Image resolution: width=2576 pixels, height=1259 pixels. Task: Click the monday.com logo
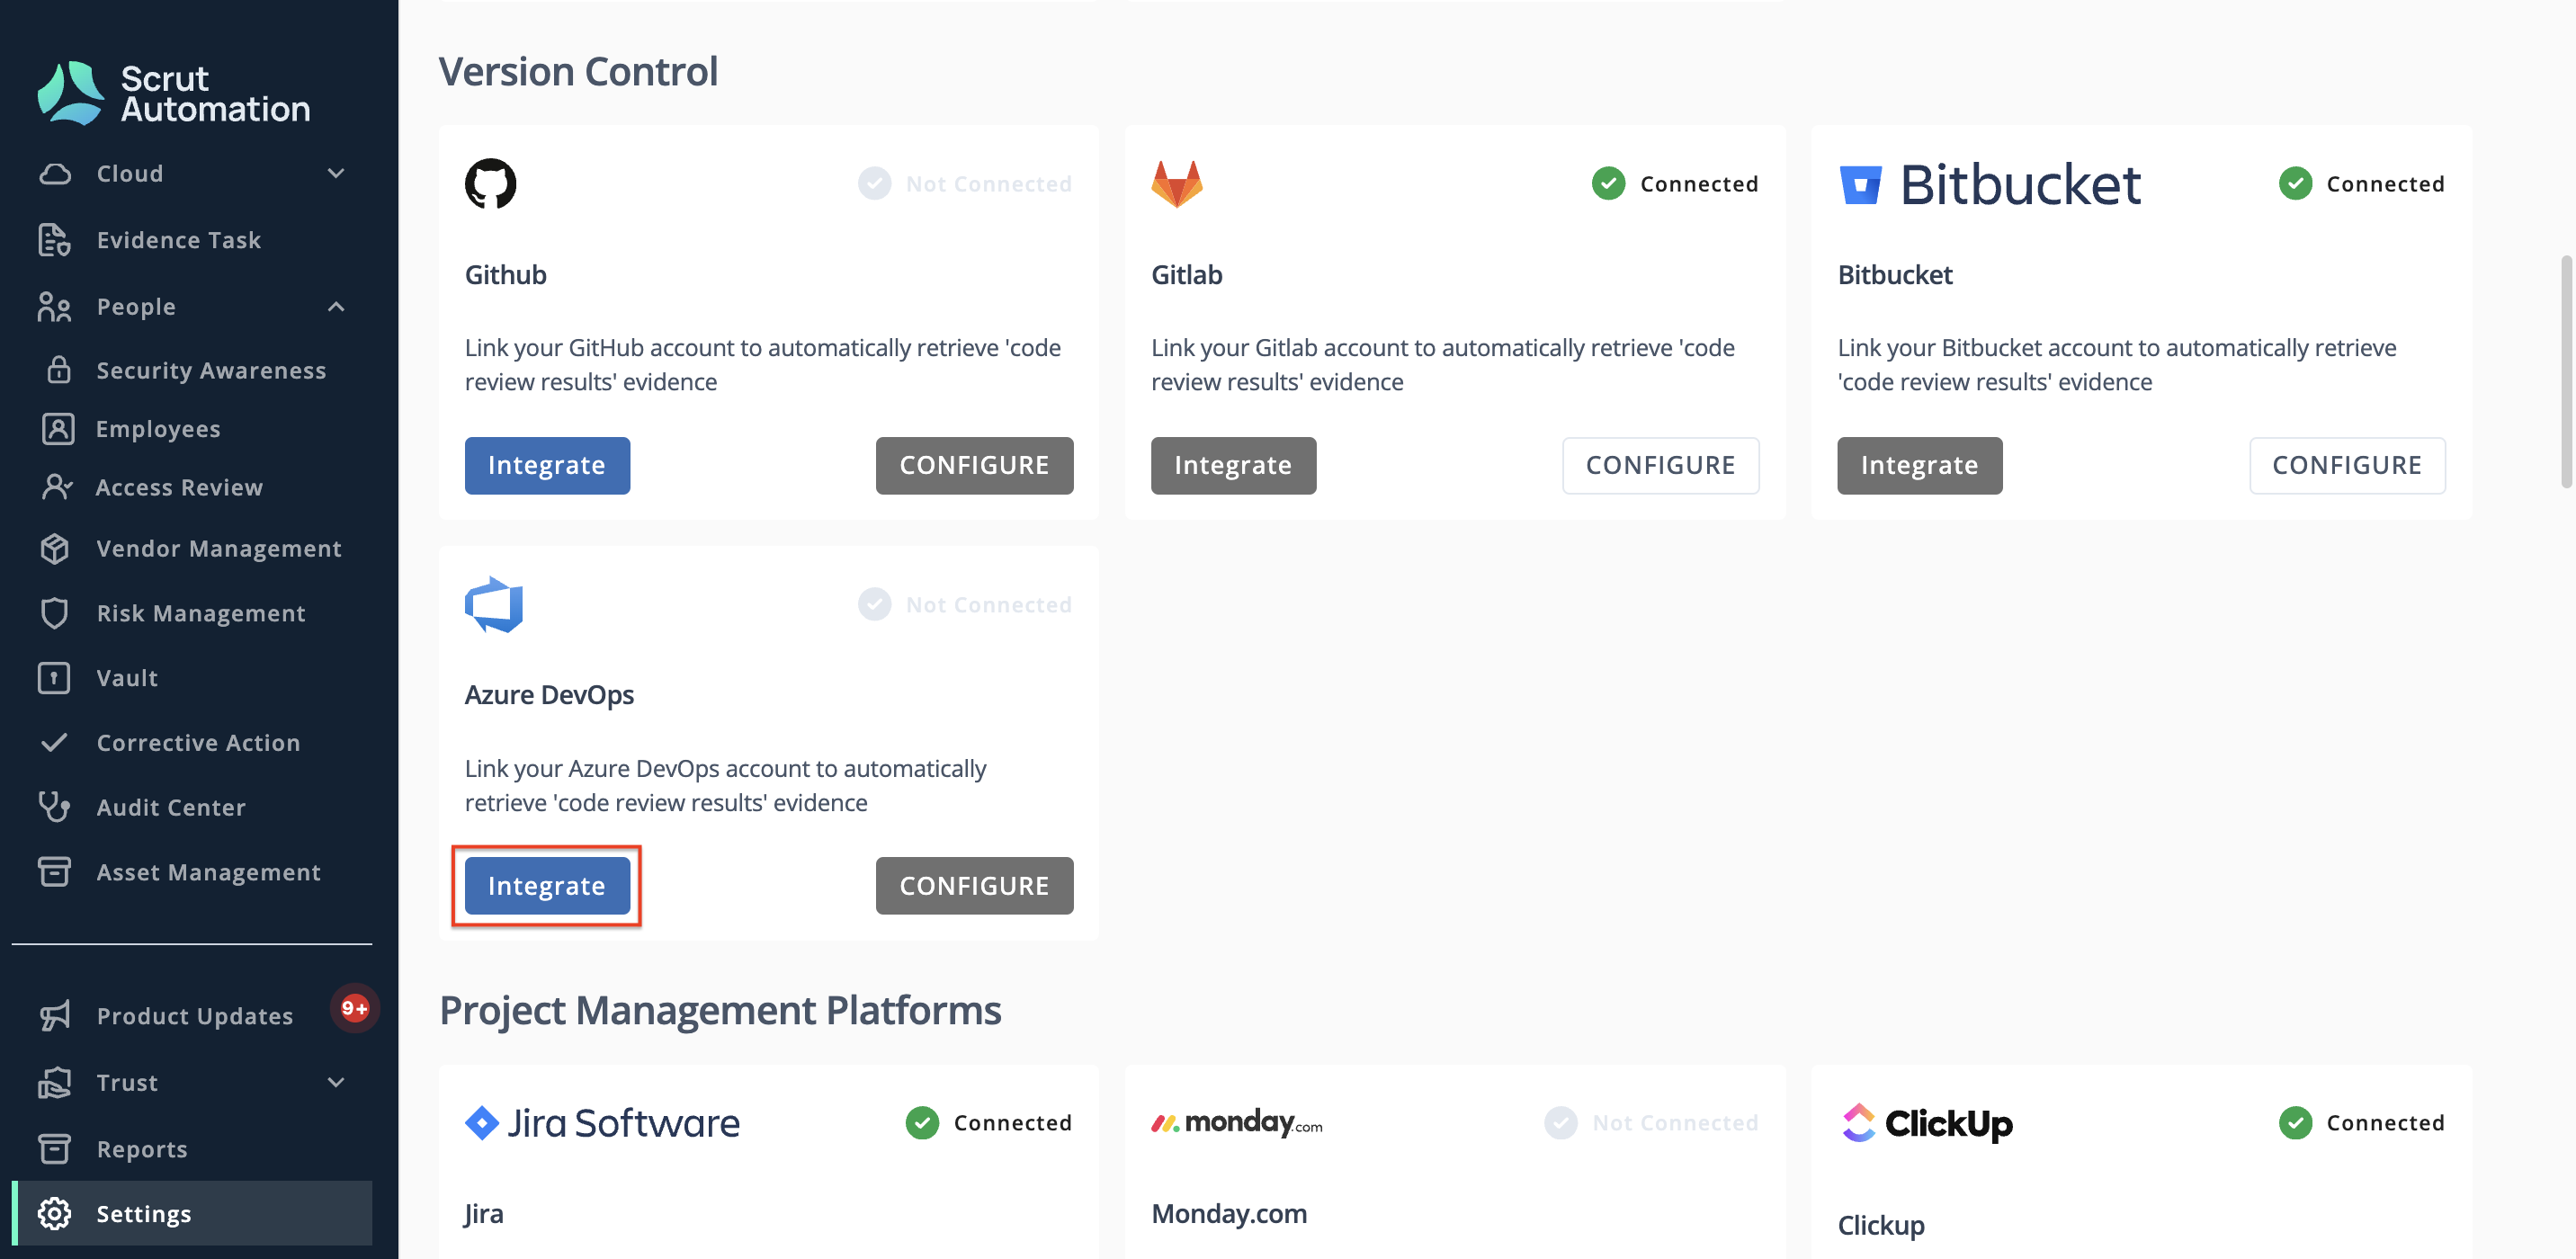1236,1123
